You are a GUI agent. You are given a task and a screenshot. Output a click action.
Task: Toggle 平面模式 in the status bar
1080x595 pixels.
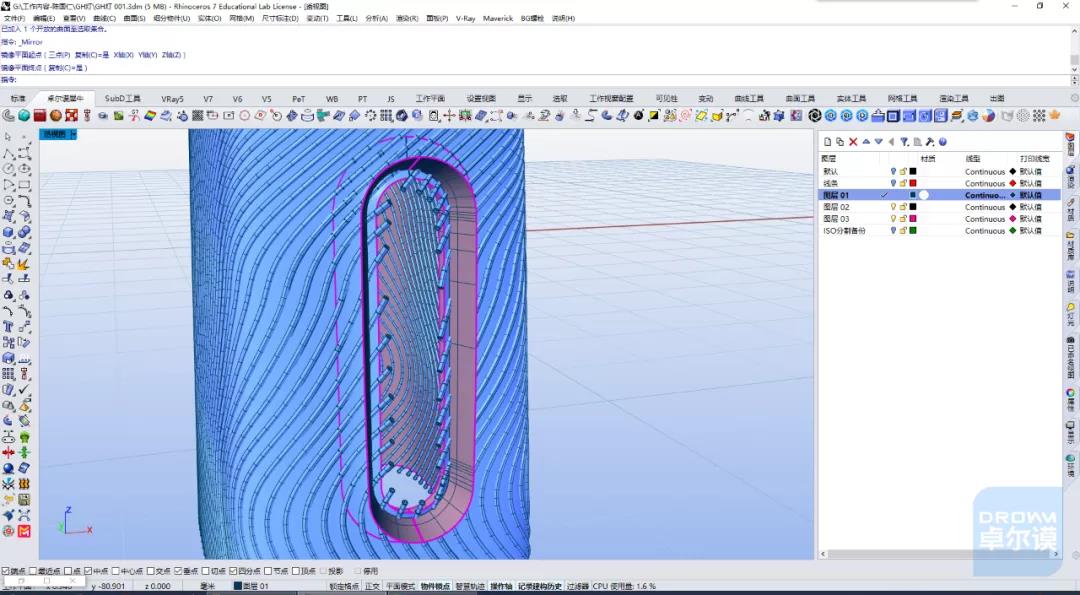coord(400,587)
